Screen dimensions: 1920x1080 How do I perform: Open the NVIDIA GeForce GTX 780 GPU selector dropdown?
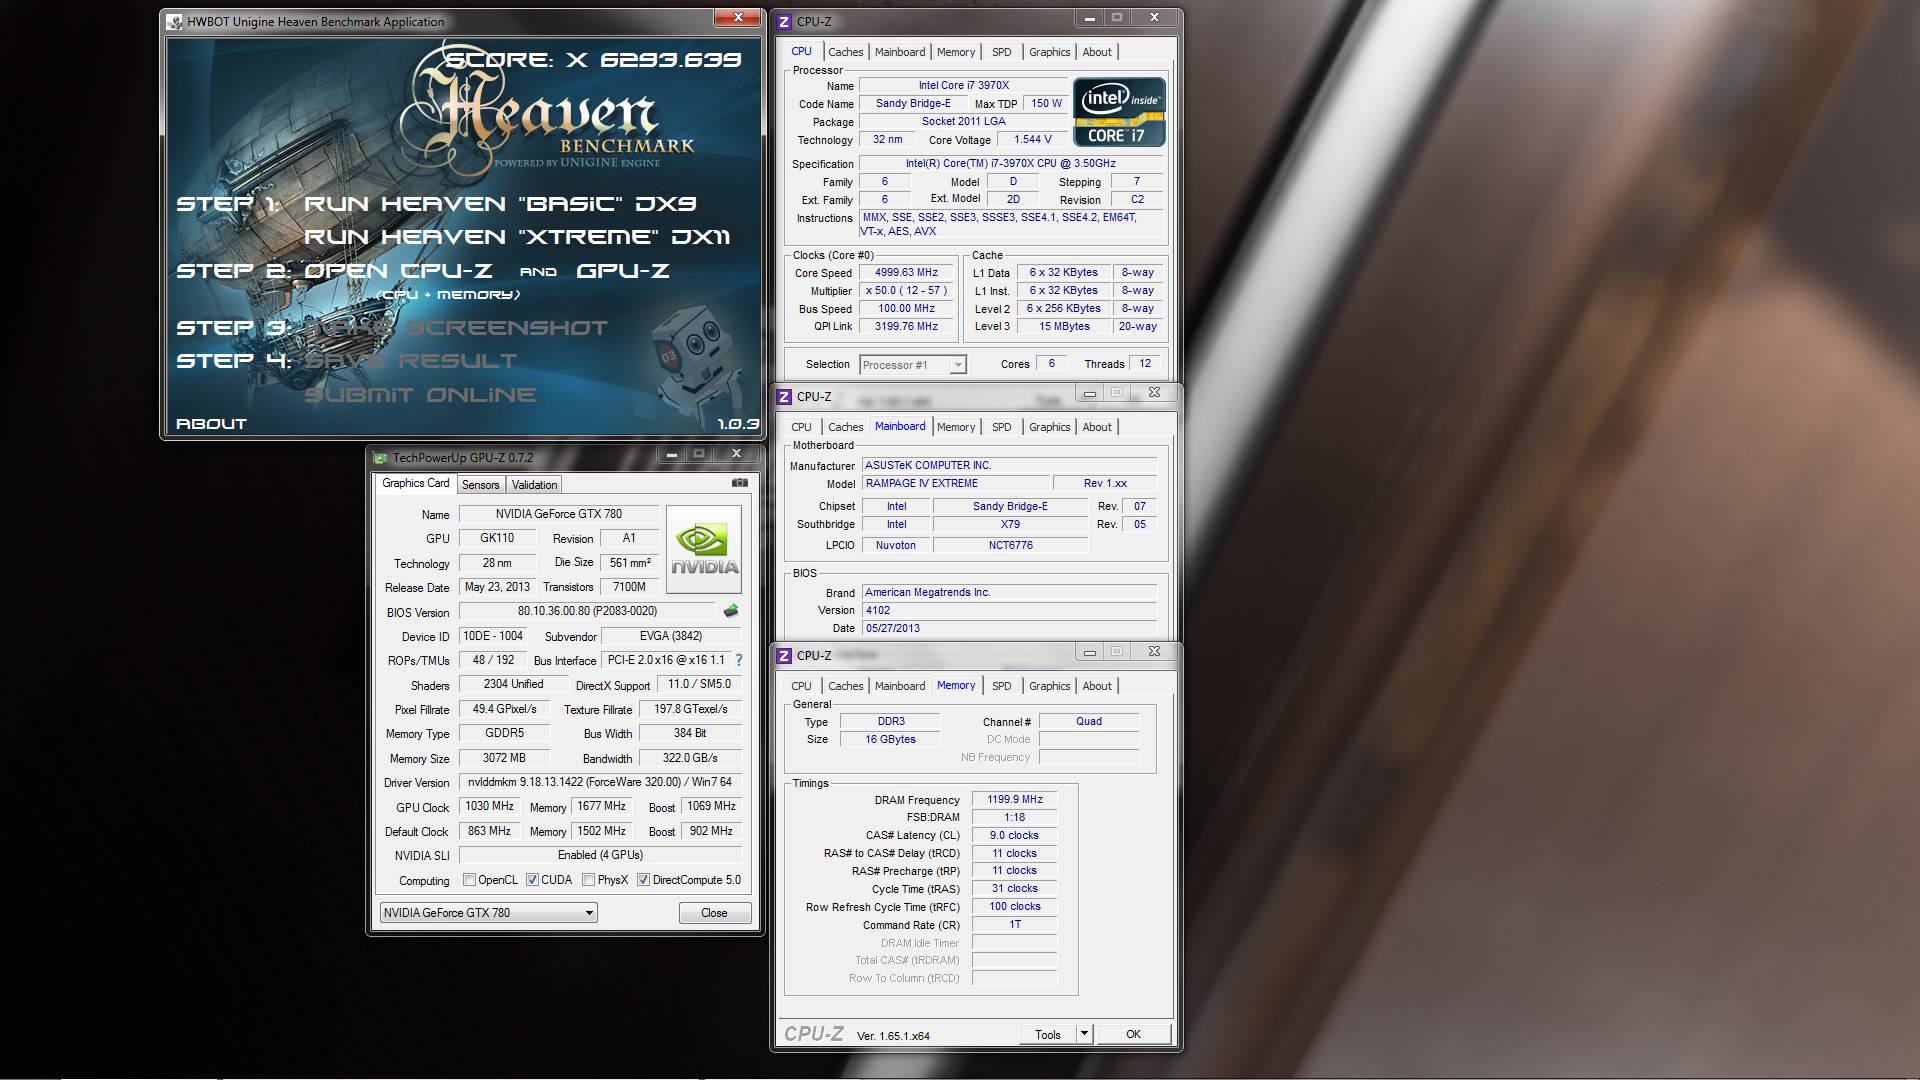(489, 913)
